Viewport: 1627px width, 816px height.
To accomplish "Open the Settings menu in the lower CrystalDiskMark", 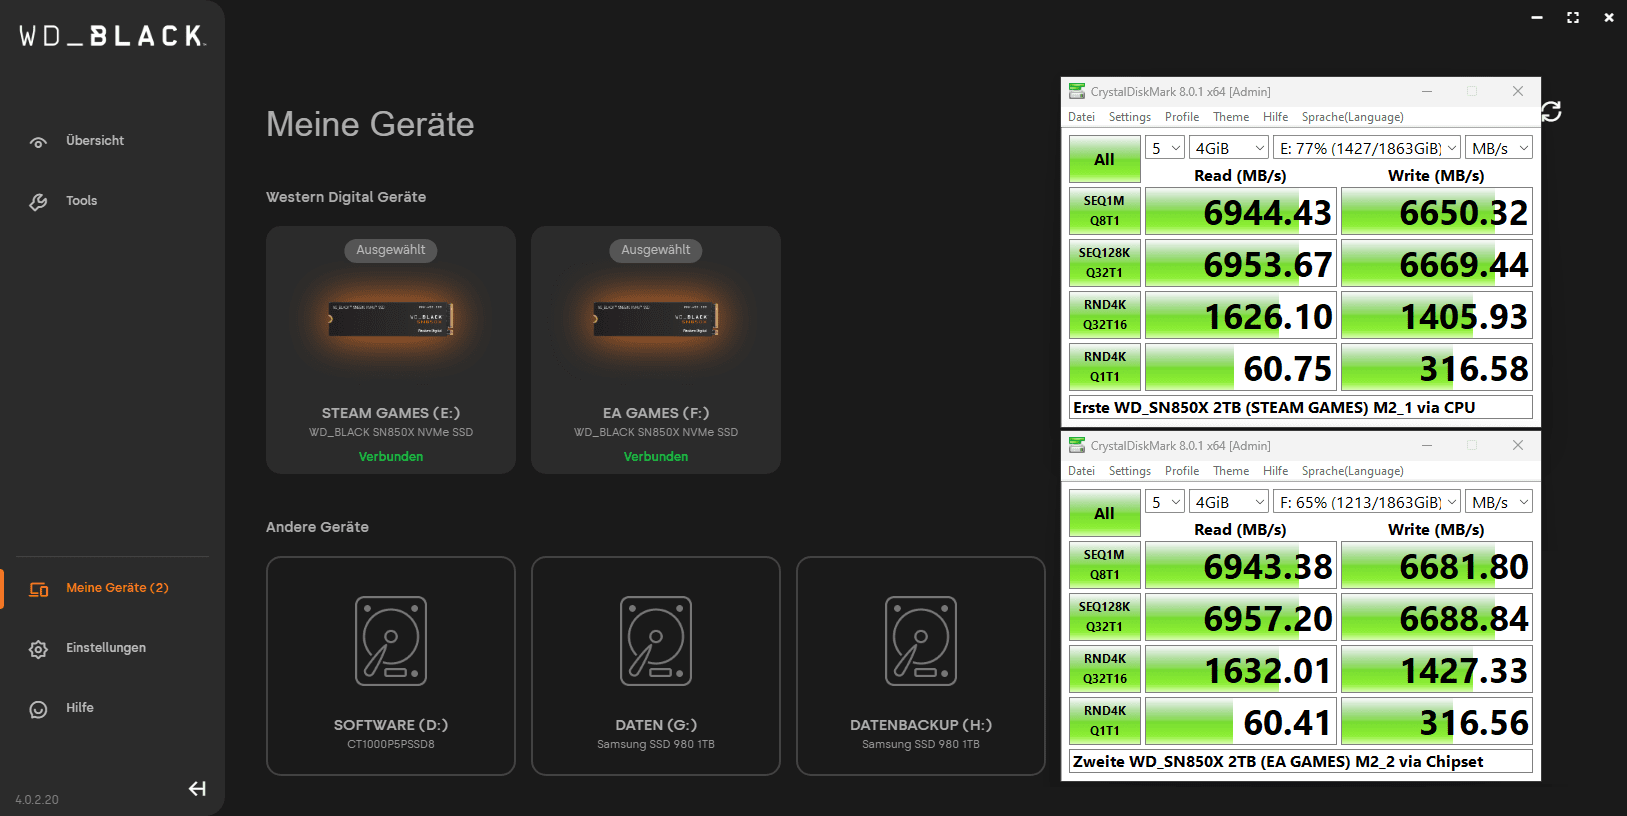I will (1130, 471).
